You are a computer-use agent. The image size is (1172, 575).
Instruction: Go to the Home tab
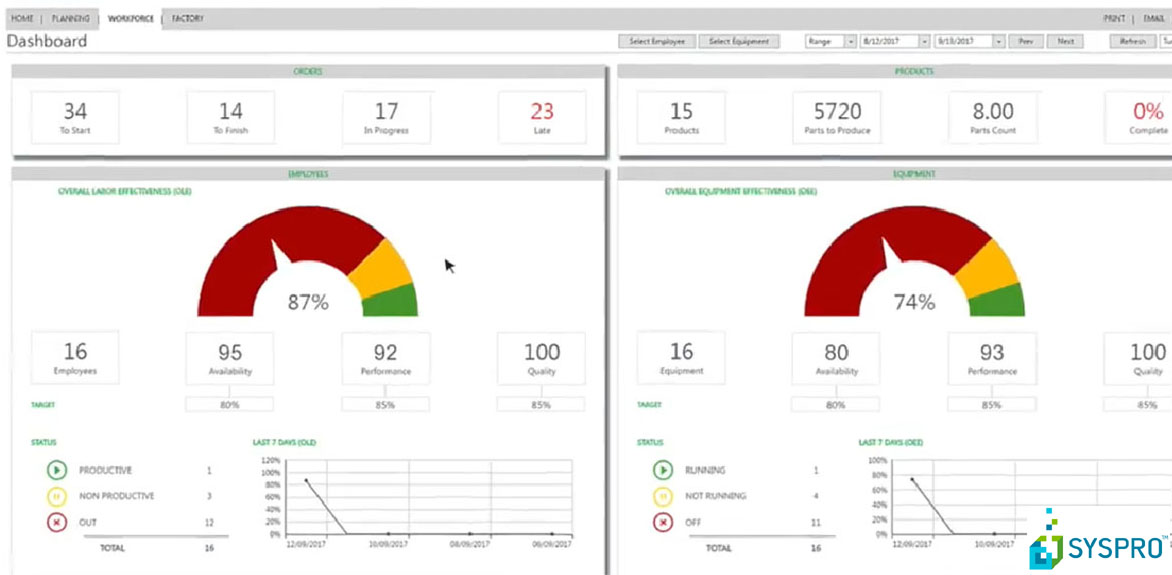[22, 19]
